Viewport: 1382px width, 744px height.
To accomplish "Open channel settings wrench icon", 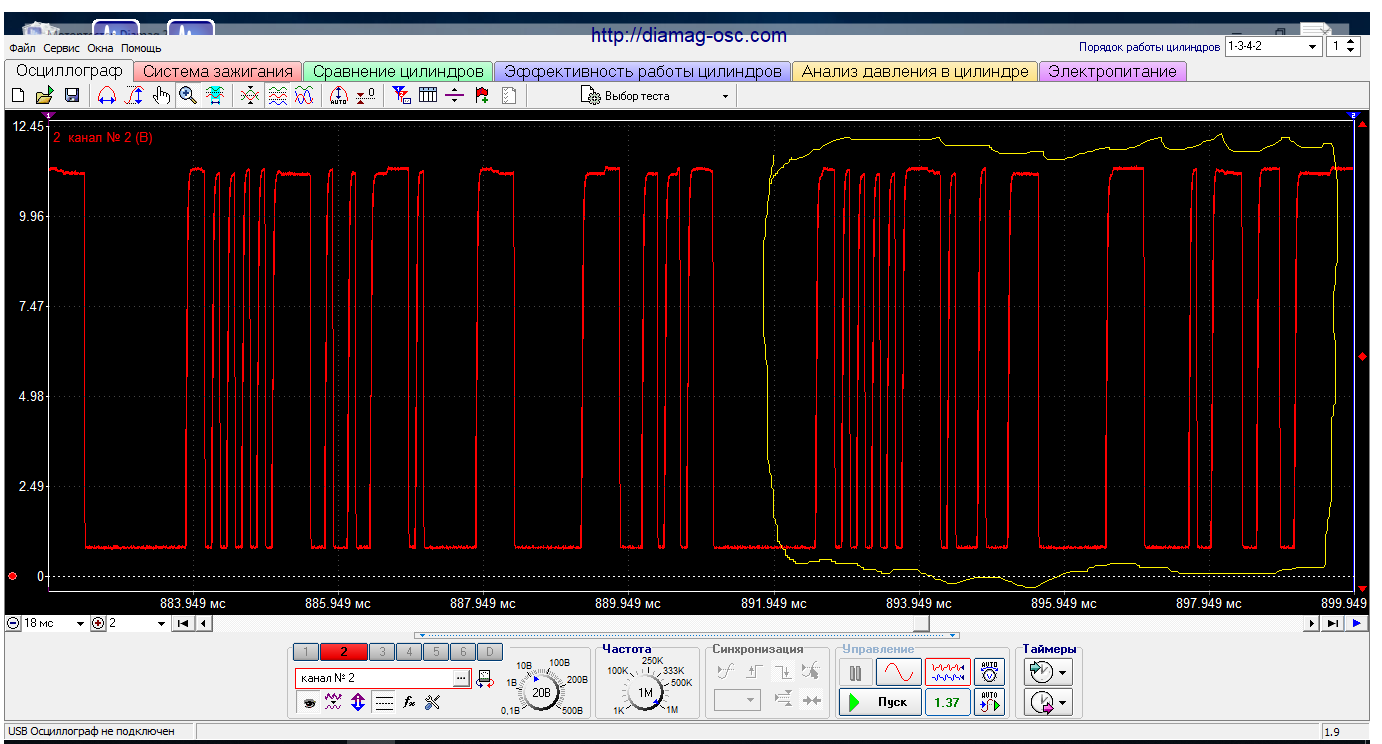I will [432, 703].
